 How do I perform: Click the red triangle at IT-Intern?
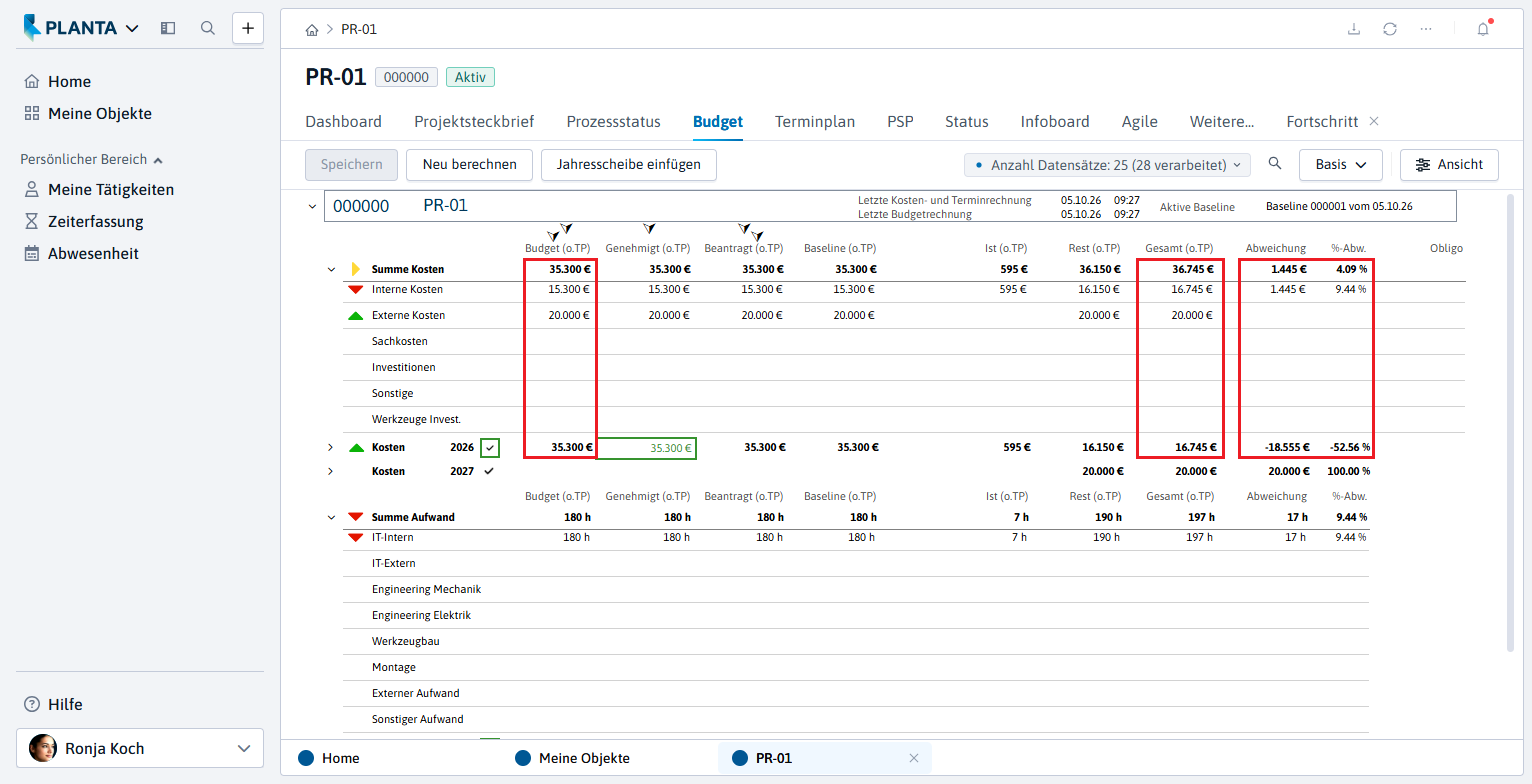point(355,537)
